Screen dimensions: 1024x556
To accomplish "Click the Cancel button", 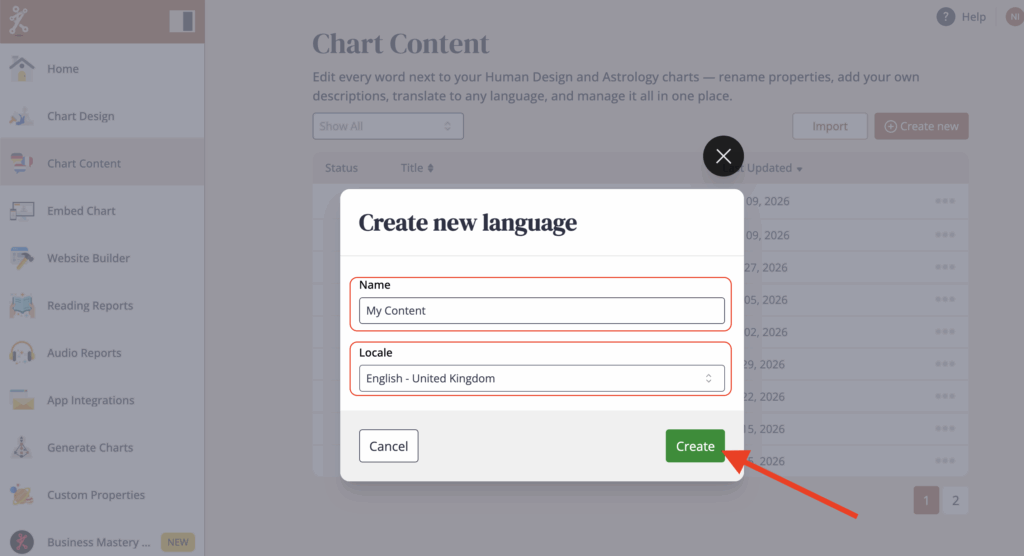I will 388,446.
